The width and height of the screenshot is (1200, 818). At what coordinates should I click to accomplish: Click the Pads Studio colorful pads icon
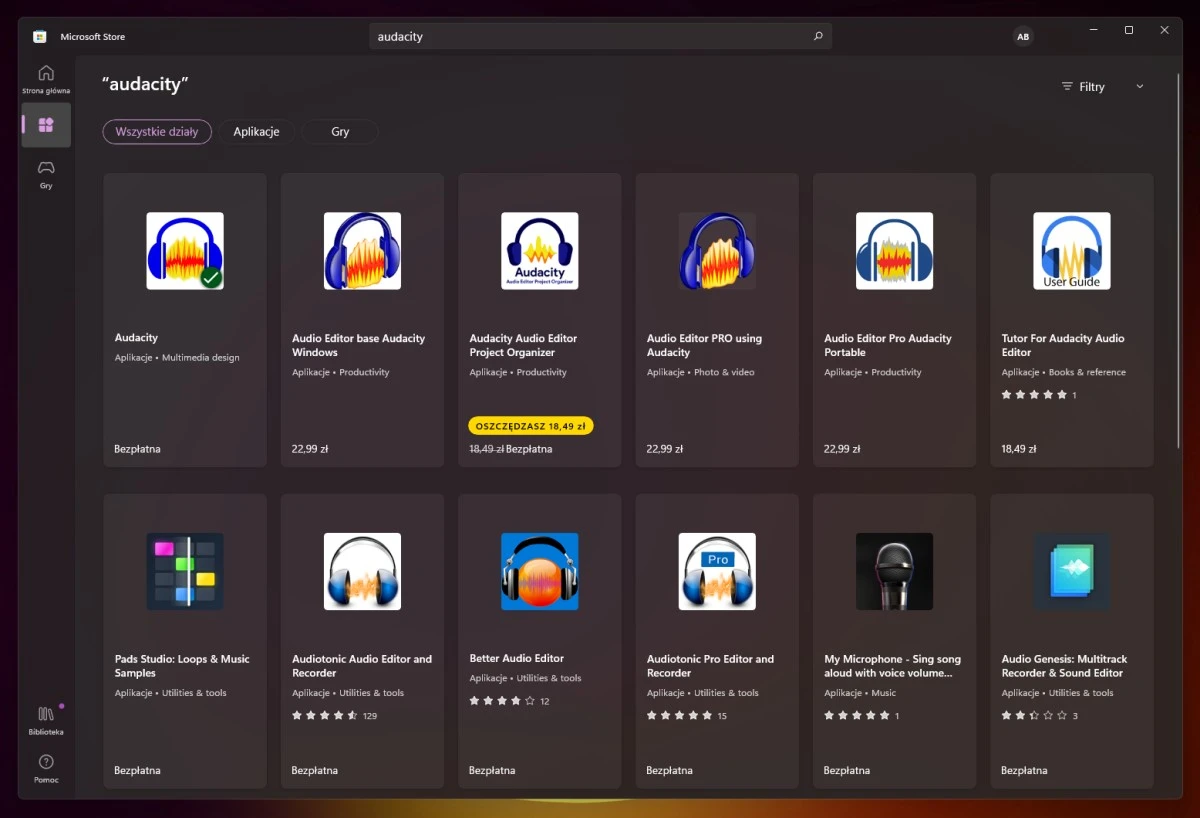point(185,571)
